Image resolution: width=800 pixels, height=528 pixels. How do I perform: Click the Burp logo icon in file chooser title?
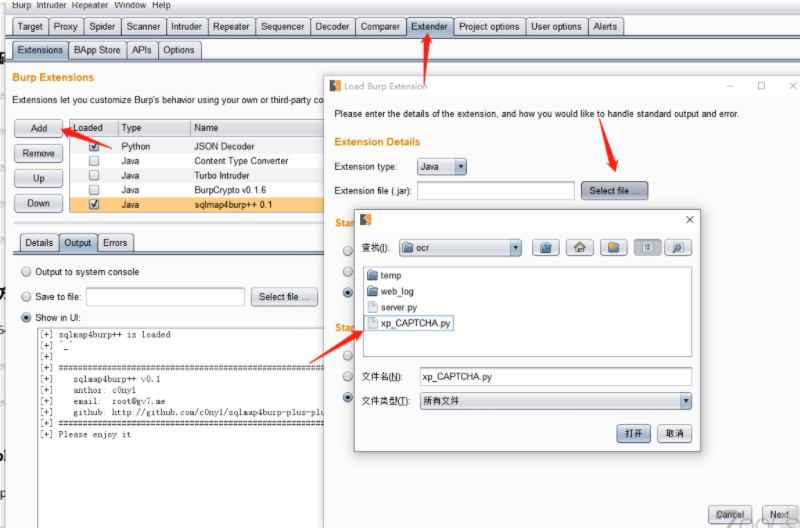click(x=366, y=219)
